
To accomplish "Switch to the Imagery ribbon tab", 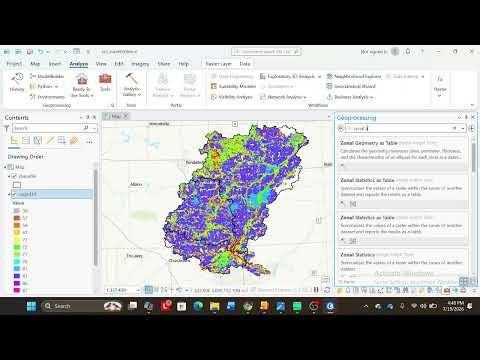I will click(x=140, y=64).
